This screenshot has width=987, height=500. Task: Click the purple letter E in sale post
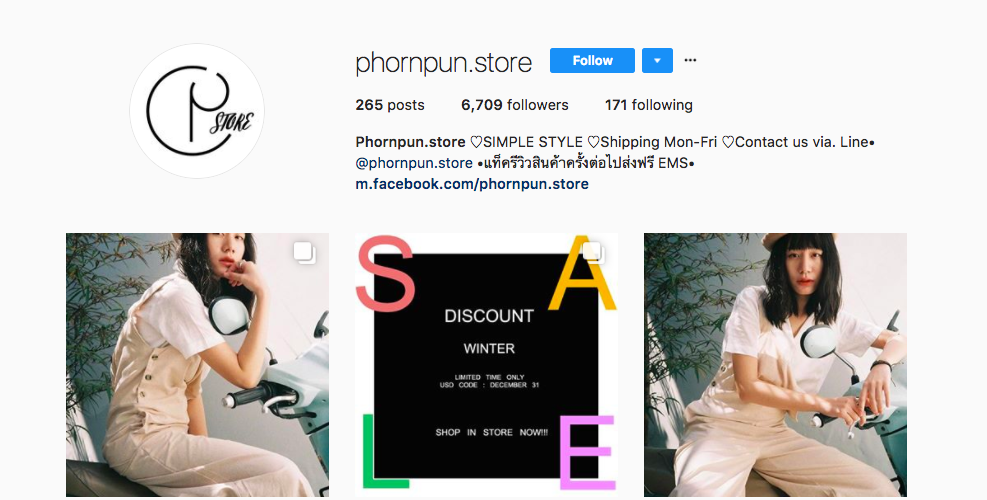(587, 452)
